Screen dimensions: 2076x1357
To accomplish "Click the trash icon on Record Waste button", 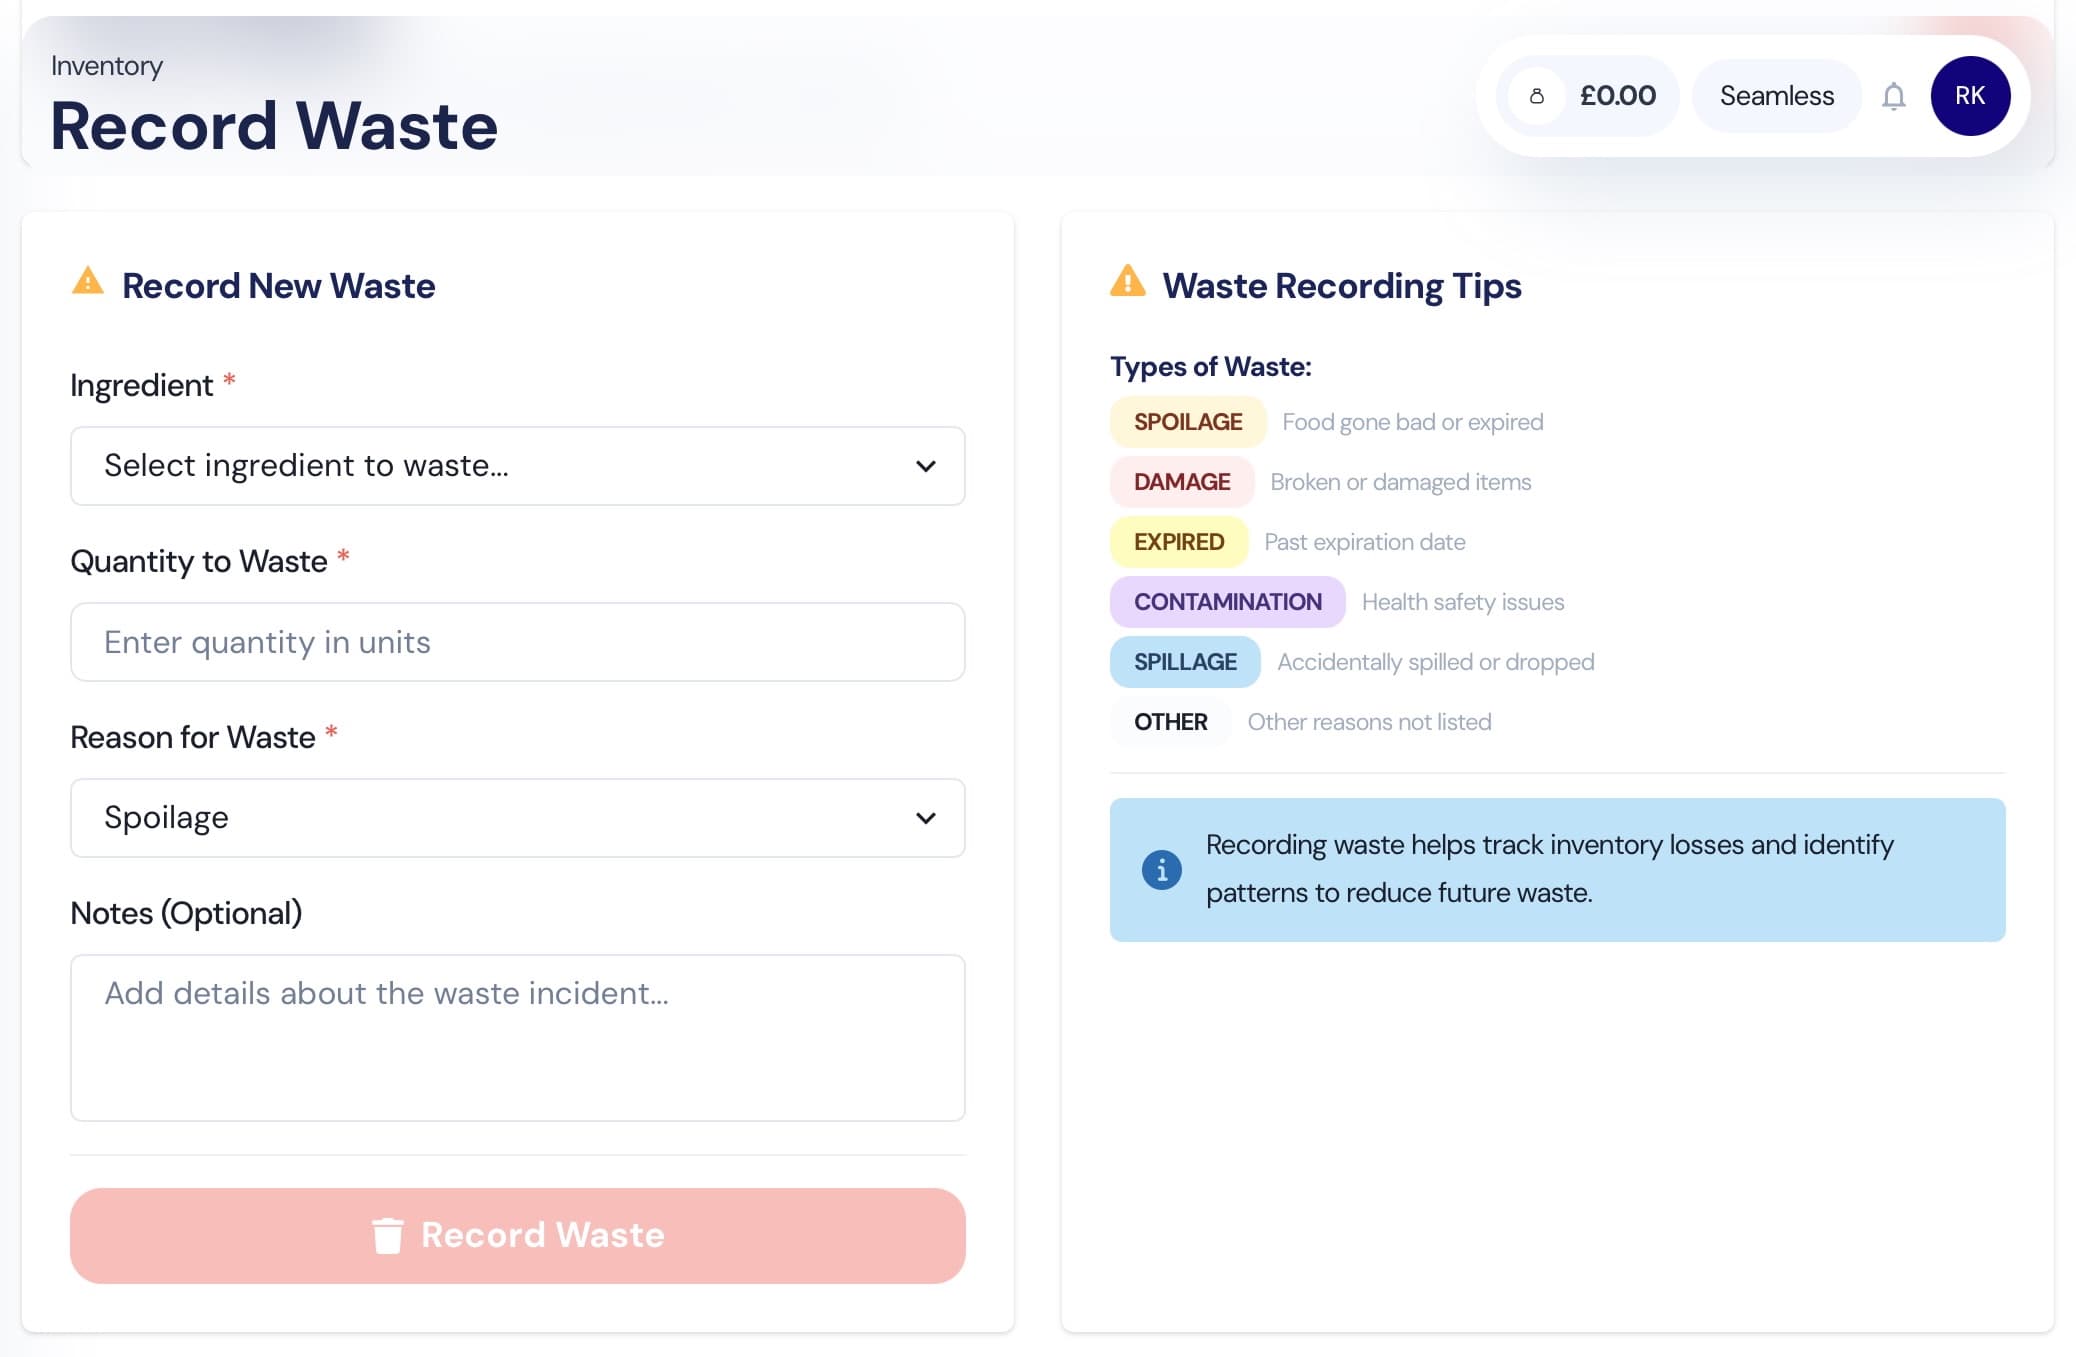I will point(387,1235).
